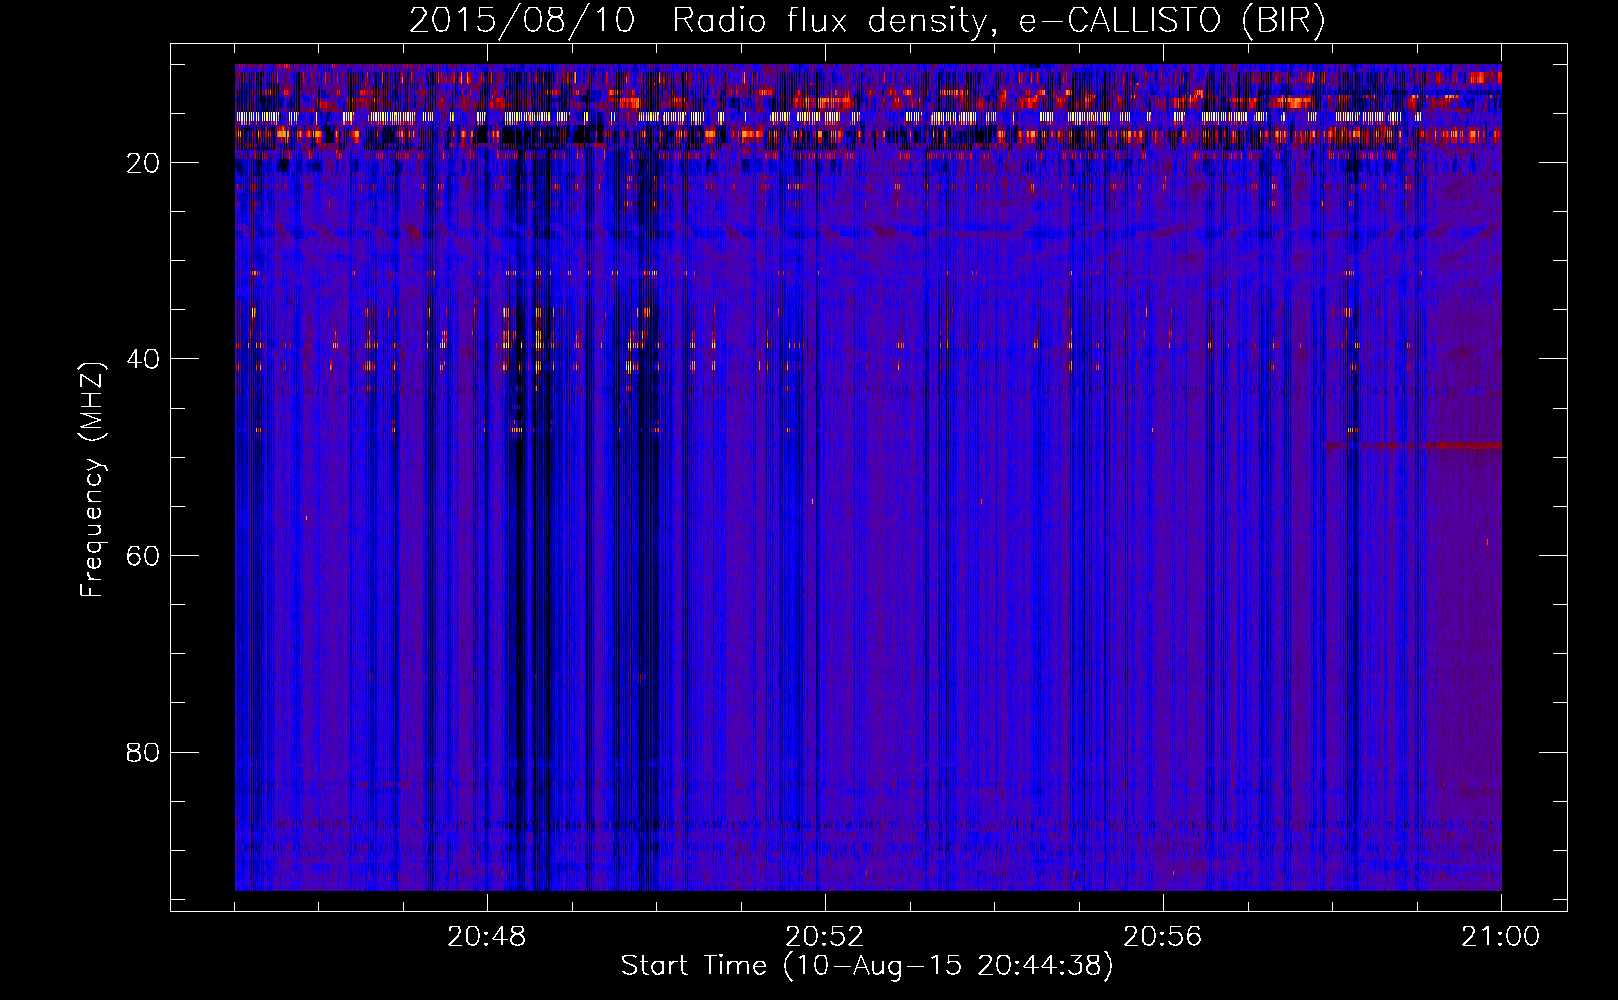Click the plot title "2015/08/10 Radio flux density, e-CALLISTO (BIR)"
Viewport: 1618px width, 1000px height.
tap(867, 21)
